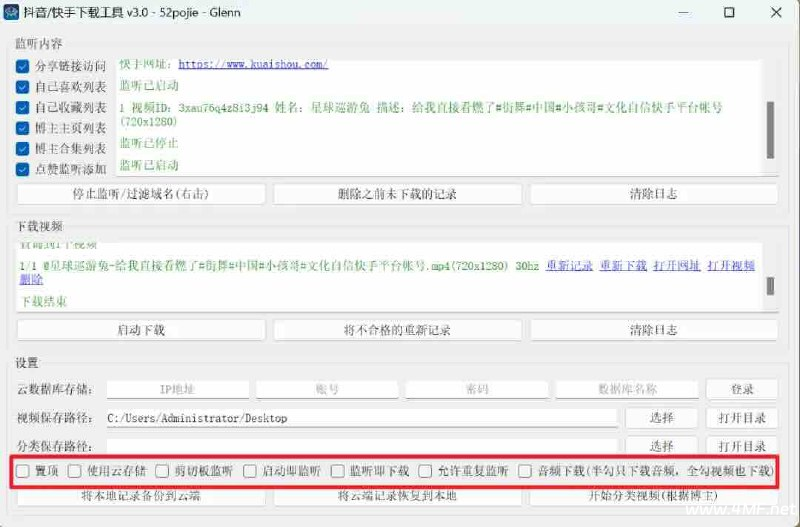This screenshot has height=527, width=800.
Task: Enable 允许重复监听 checkbox
Action: click(x=426, y=471)
